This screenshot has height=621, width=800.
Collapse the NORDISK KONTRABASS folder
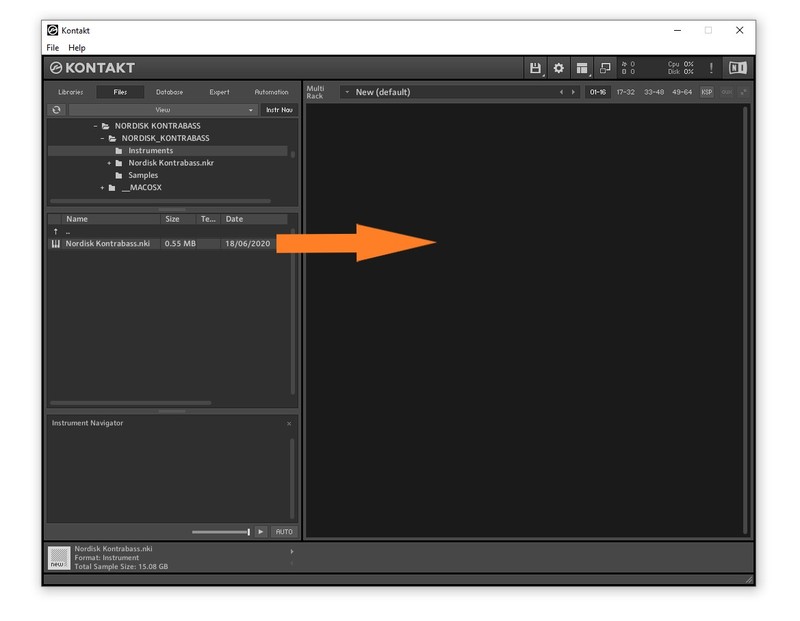95,126
